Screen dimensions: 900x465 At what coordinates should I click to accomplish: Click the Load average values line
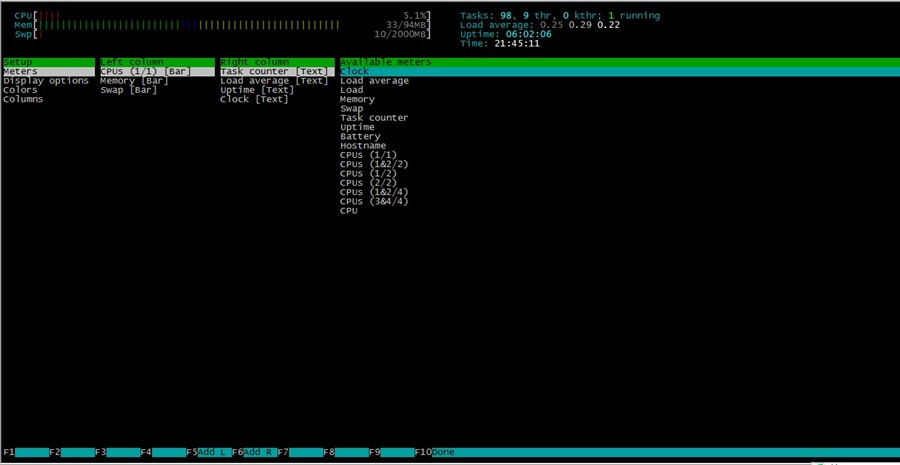pos(540,25)
